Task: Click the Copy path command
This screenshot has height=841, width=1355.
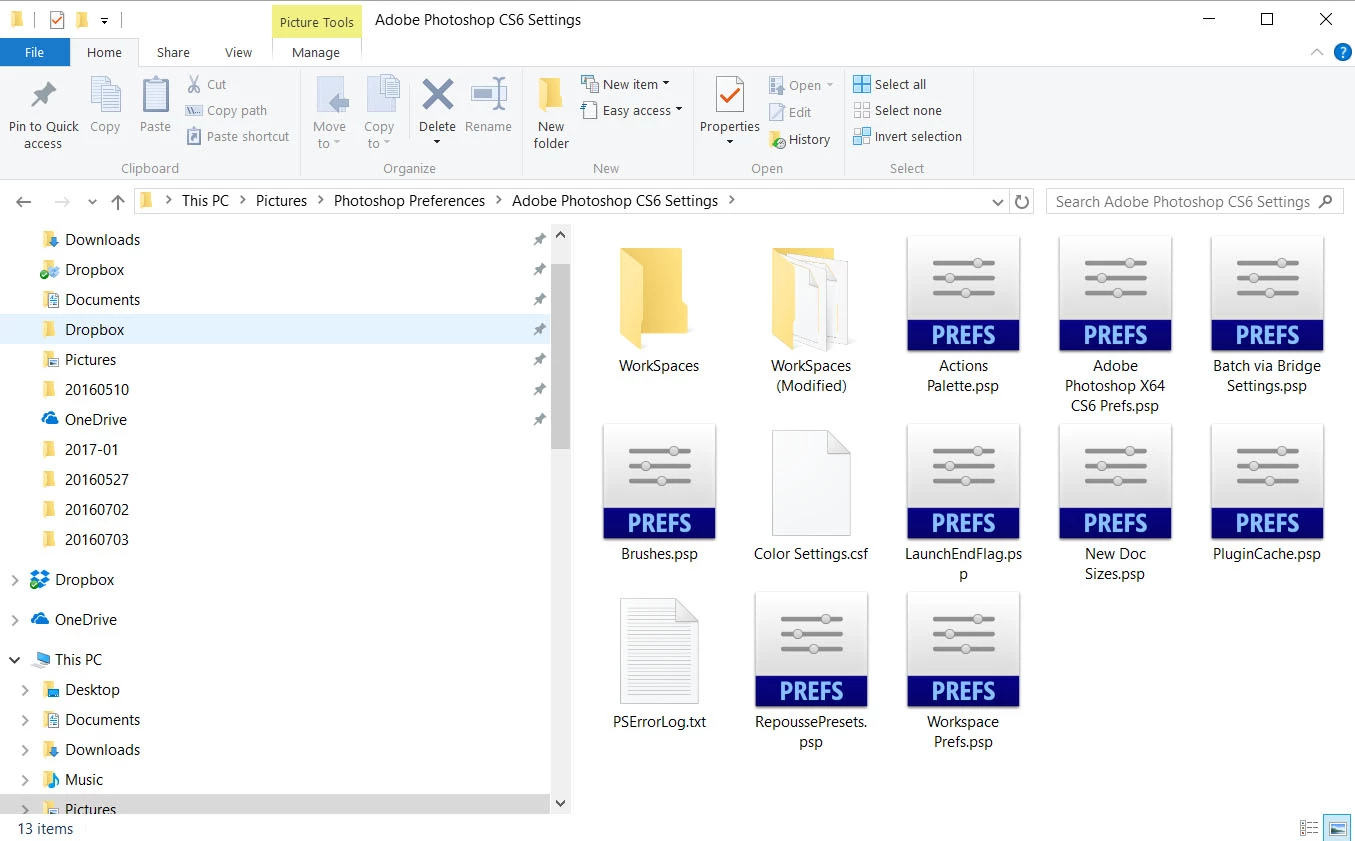Action: point(227,110)
